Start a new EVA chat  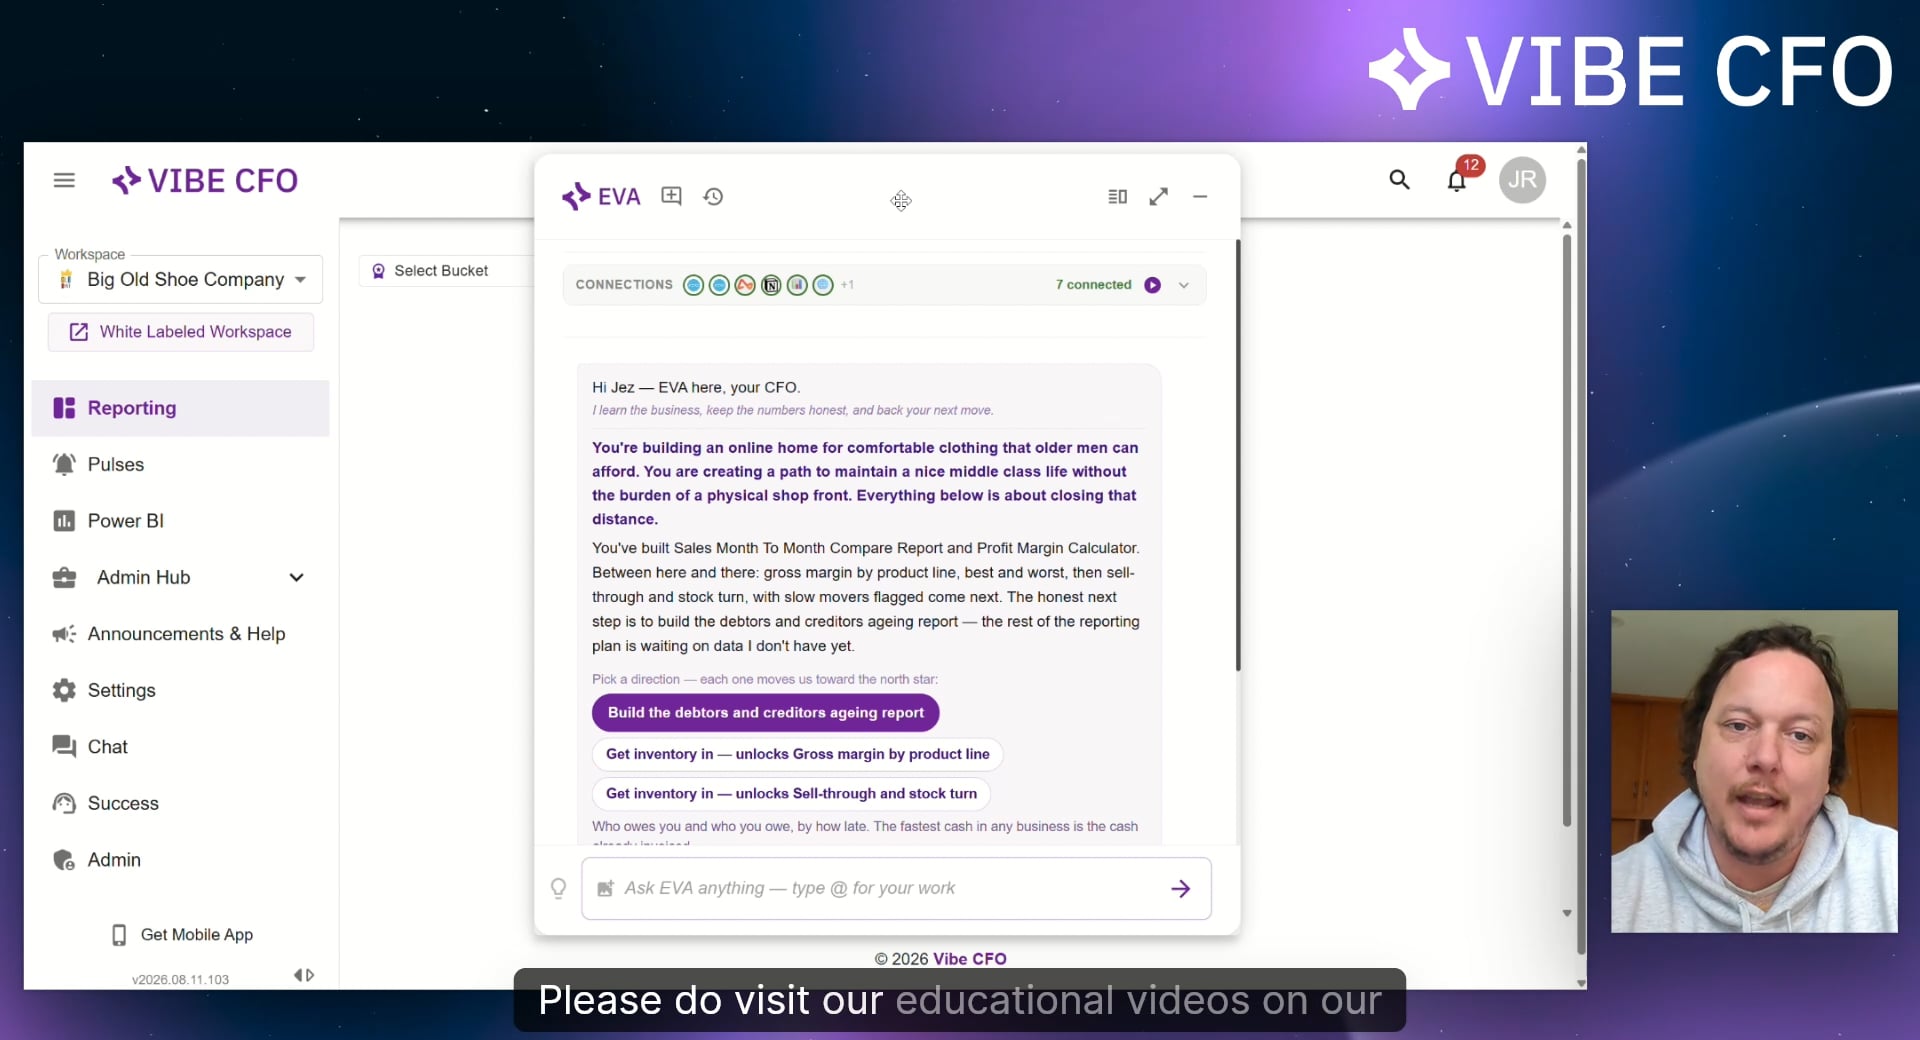click(x=671, y=196)
